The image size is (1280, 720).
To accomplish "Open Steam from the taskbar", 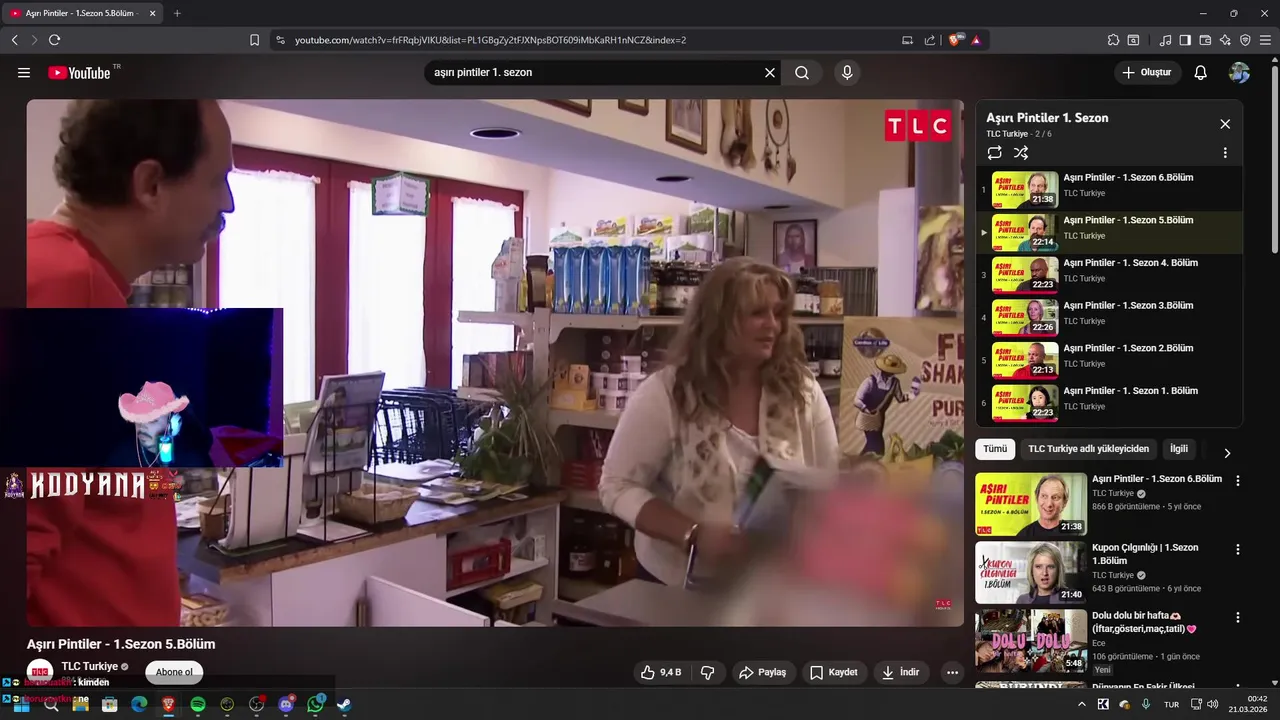I will [x=344, y=704].
